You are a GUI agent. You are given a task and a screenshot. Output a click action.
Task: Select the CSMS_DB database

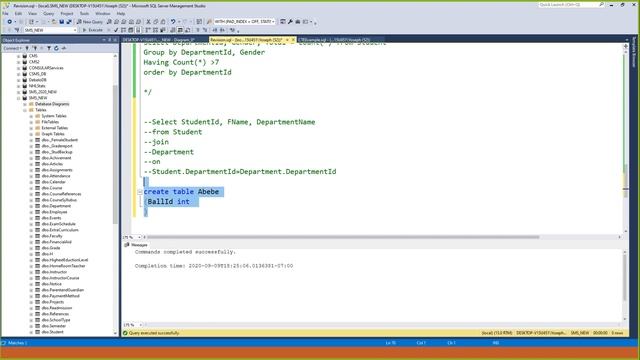(x=38, y=74)
